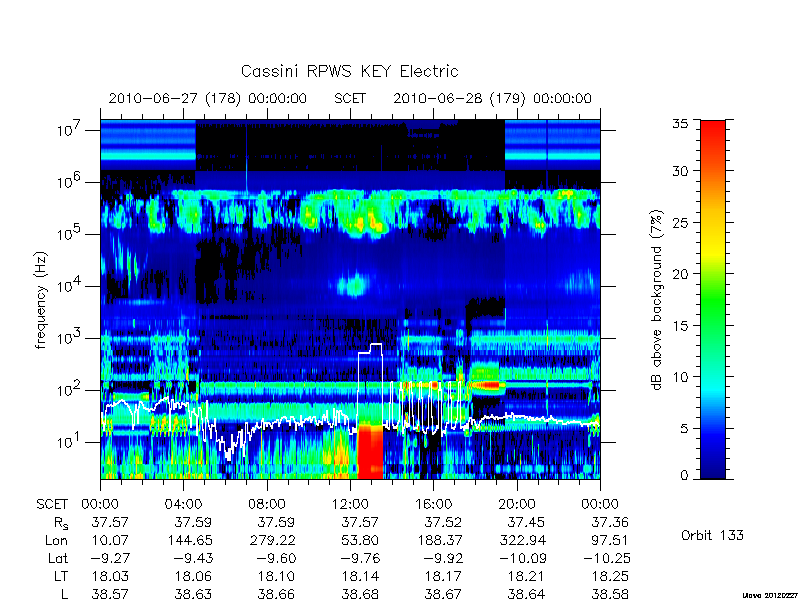Click the Lat row label
The width and height of the screenshot is (800, 600).
[58, 559]
